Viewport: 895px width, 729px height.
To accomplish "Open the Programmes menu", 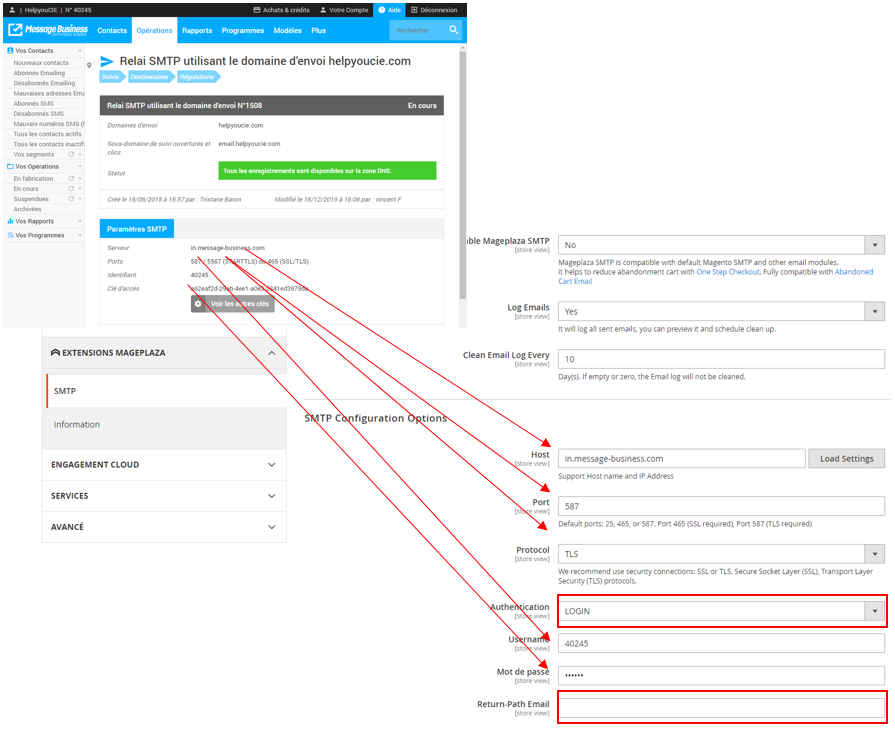I will coord(243,30).
